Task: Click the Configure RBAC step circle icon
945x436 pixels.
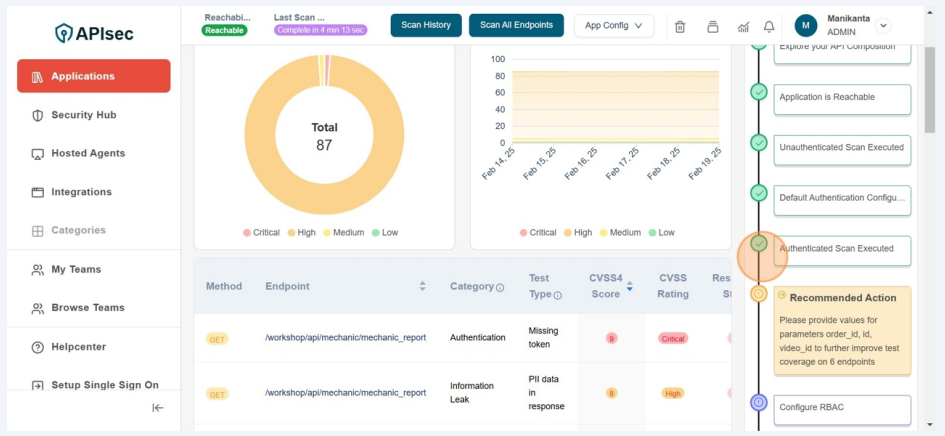Action: pyautogui.click(x=759, y=402)
